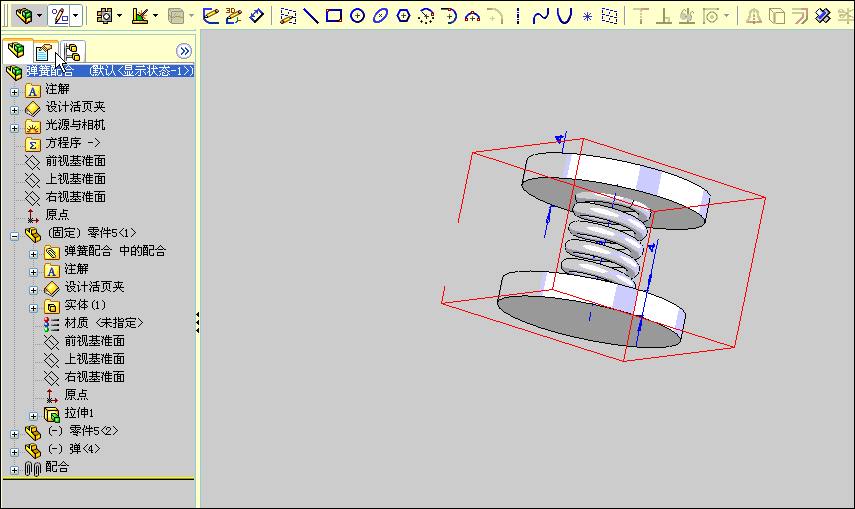Open the assembly icon dropdown arrow

39,16
